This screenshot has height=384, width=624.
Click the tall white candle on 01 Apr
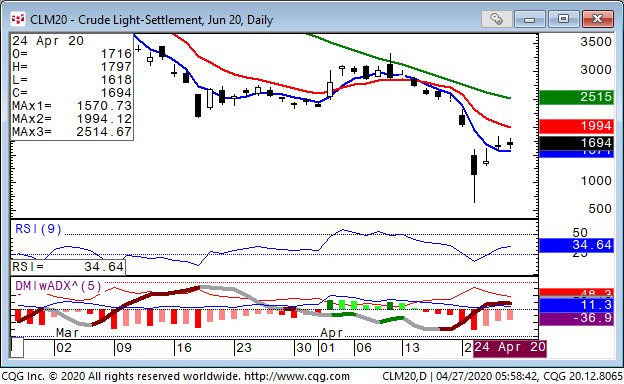pyautogui.click(x=330, y=86)
